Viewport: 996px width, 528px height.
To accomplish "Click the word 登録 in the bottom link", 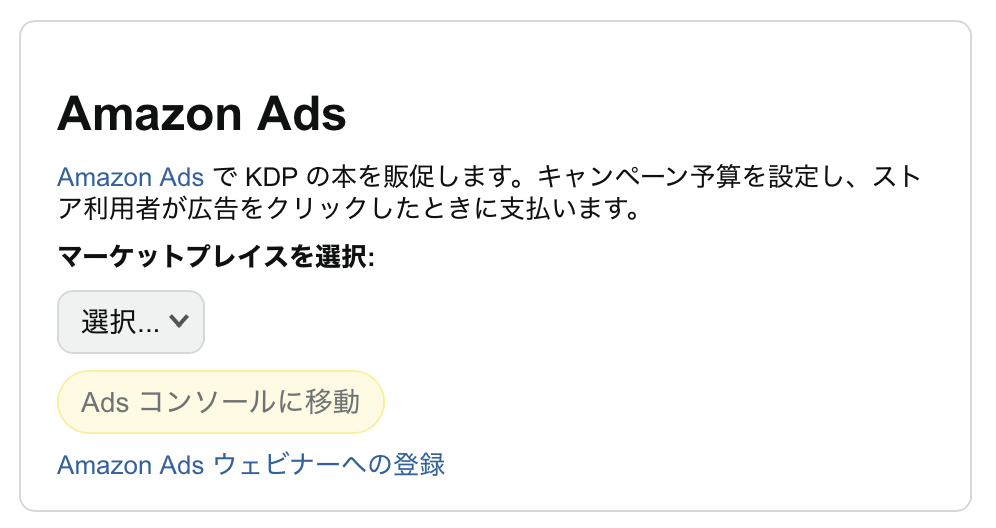I will click(420, 465).
